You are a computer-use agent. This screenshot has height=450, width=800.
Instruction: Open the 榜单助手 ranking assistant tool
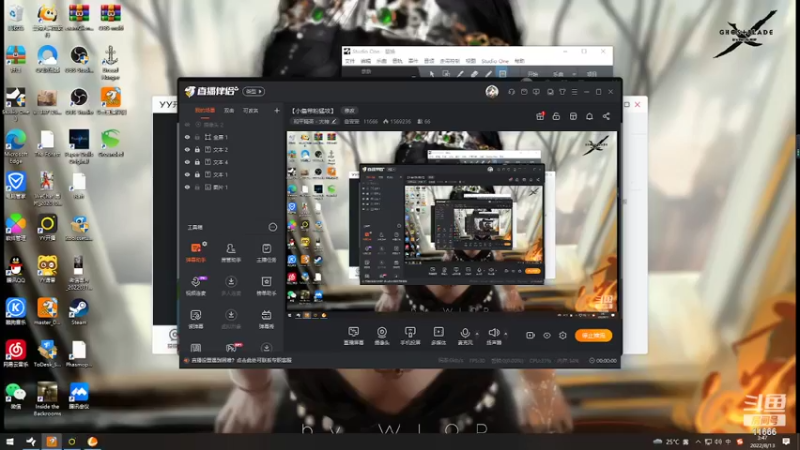click(266, 286)
